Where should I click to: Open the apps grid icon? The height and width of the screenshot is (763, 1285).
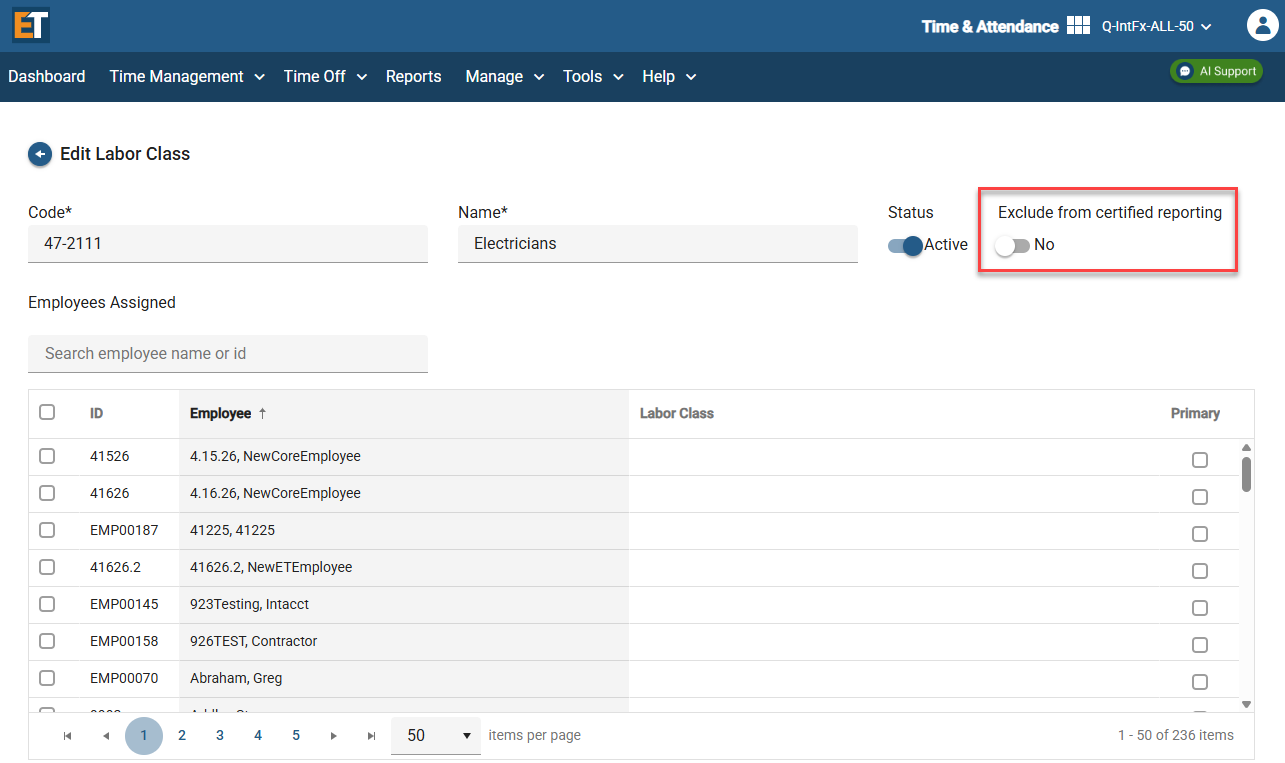coord(1078,26)
